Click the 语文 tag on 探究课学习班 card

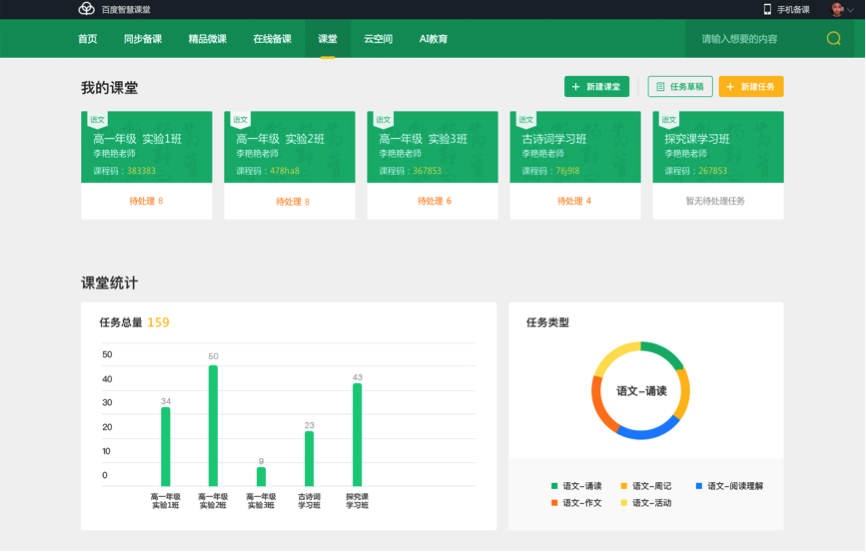[668, 120]
